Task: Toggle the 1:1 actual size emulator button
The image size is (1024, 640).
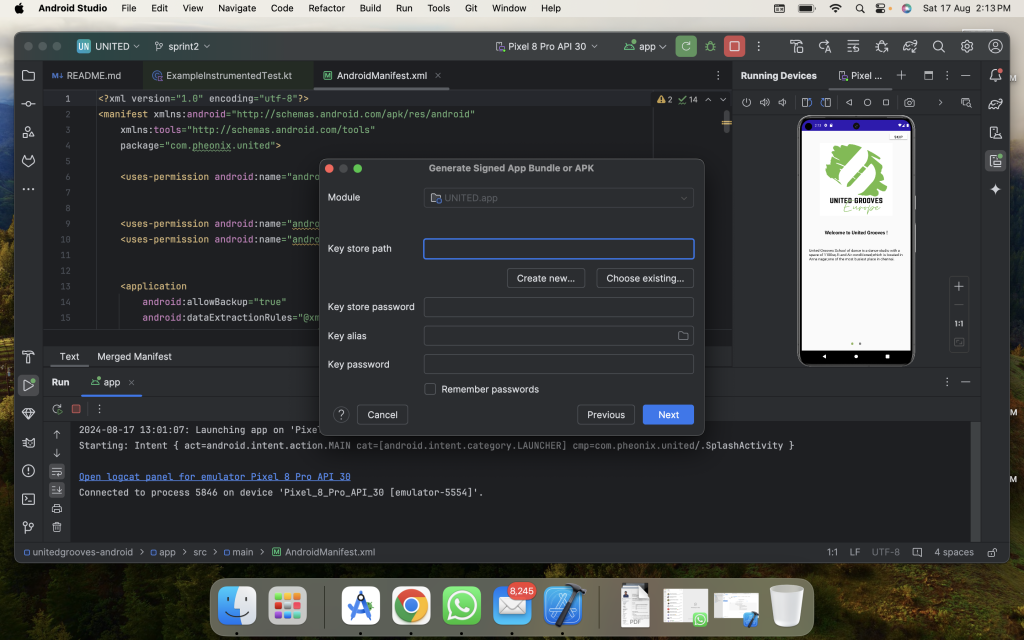Action: [x=959, y=323]
